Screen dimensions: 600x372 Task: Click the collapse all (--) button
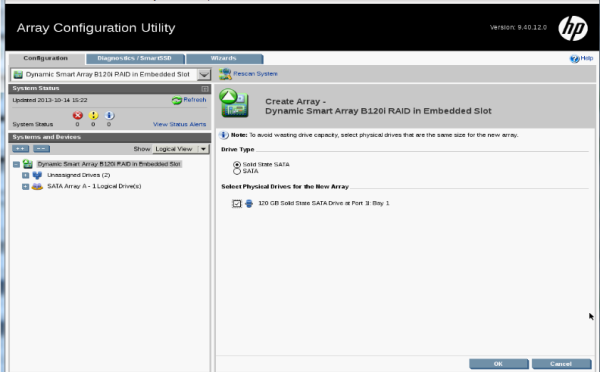41,148
